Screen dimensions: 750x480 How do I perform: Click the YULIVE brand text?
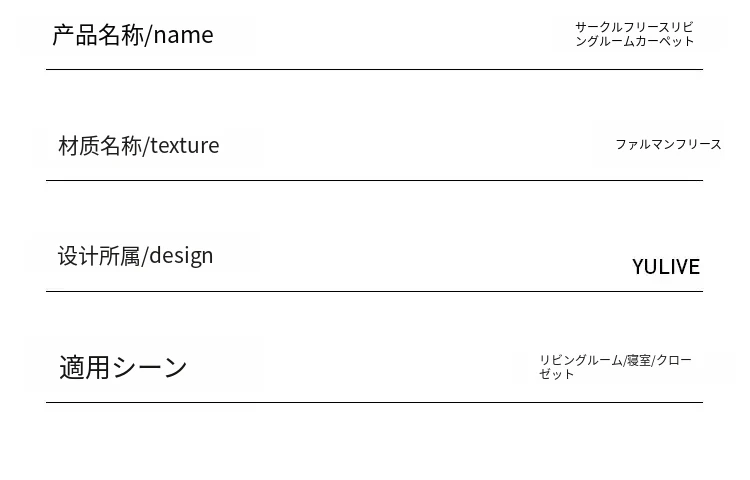(x=666, y=267)
